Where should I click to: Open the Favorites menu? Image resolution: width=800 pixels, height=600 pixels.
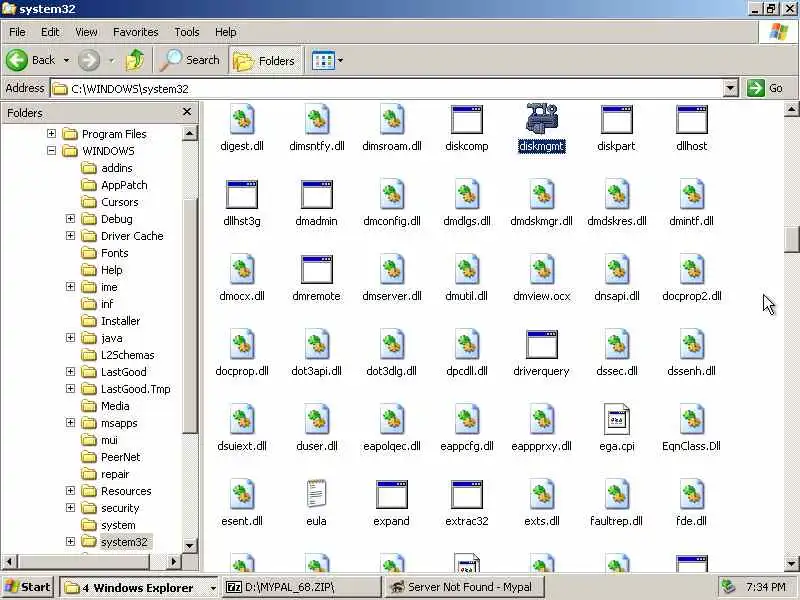136,32
